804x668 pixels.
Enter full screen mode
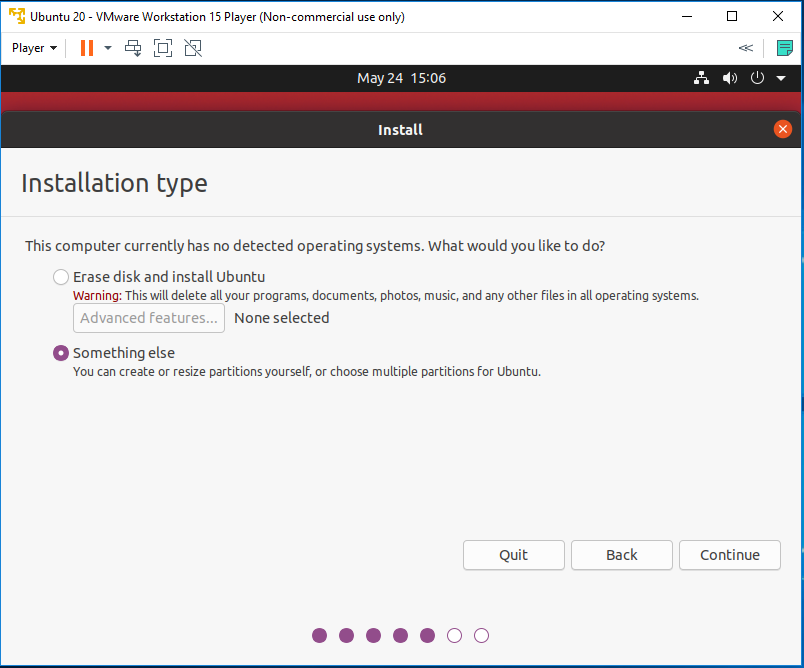pos(163,48)
